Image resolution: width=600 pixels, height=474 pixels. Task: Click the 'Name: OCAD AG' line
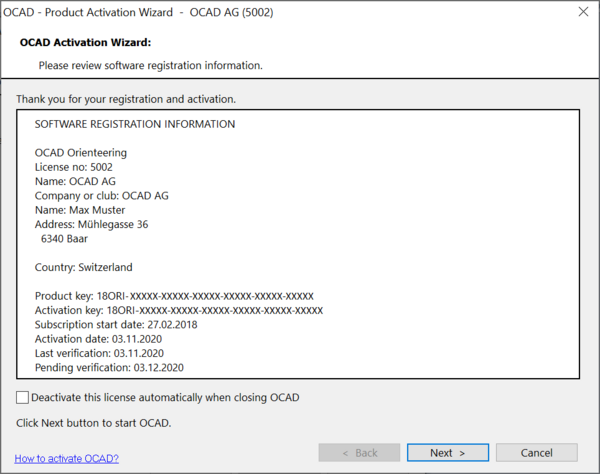tap(75, 181)
